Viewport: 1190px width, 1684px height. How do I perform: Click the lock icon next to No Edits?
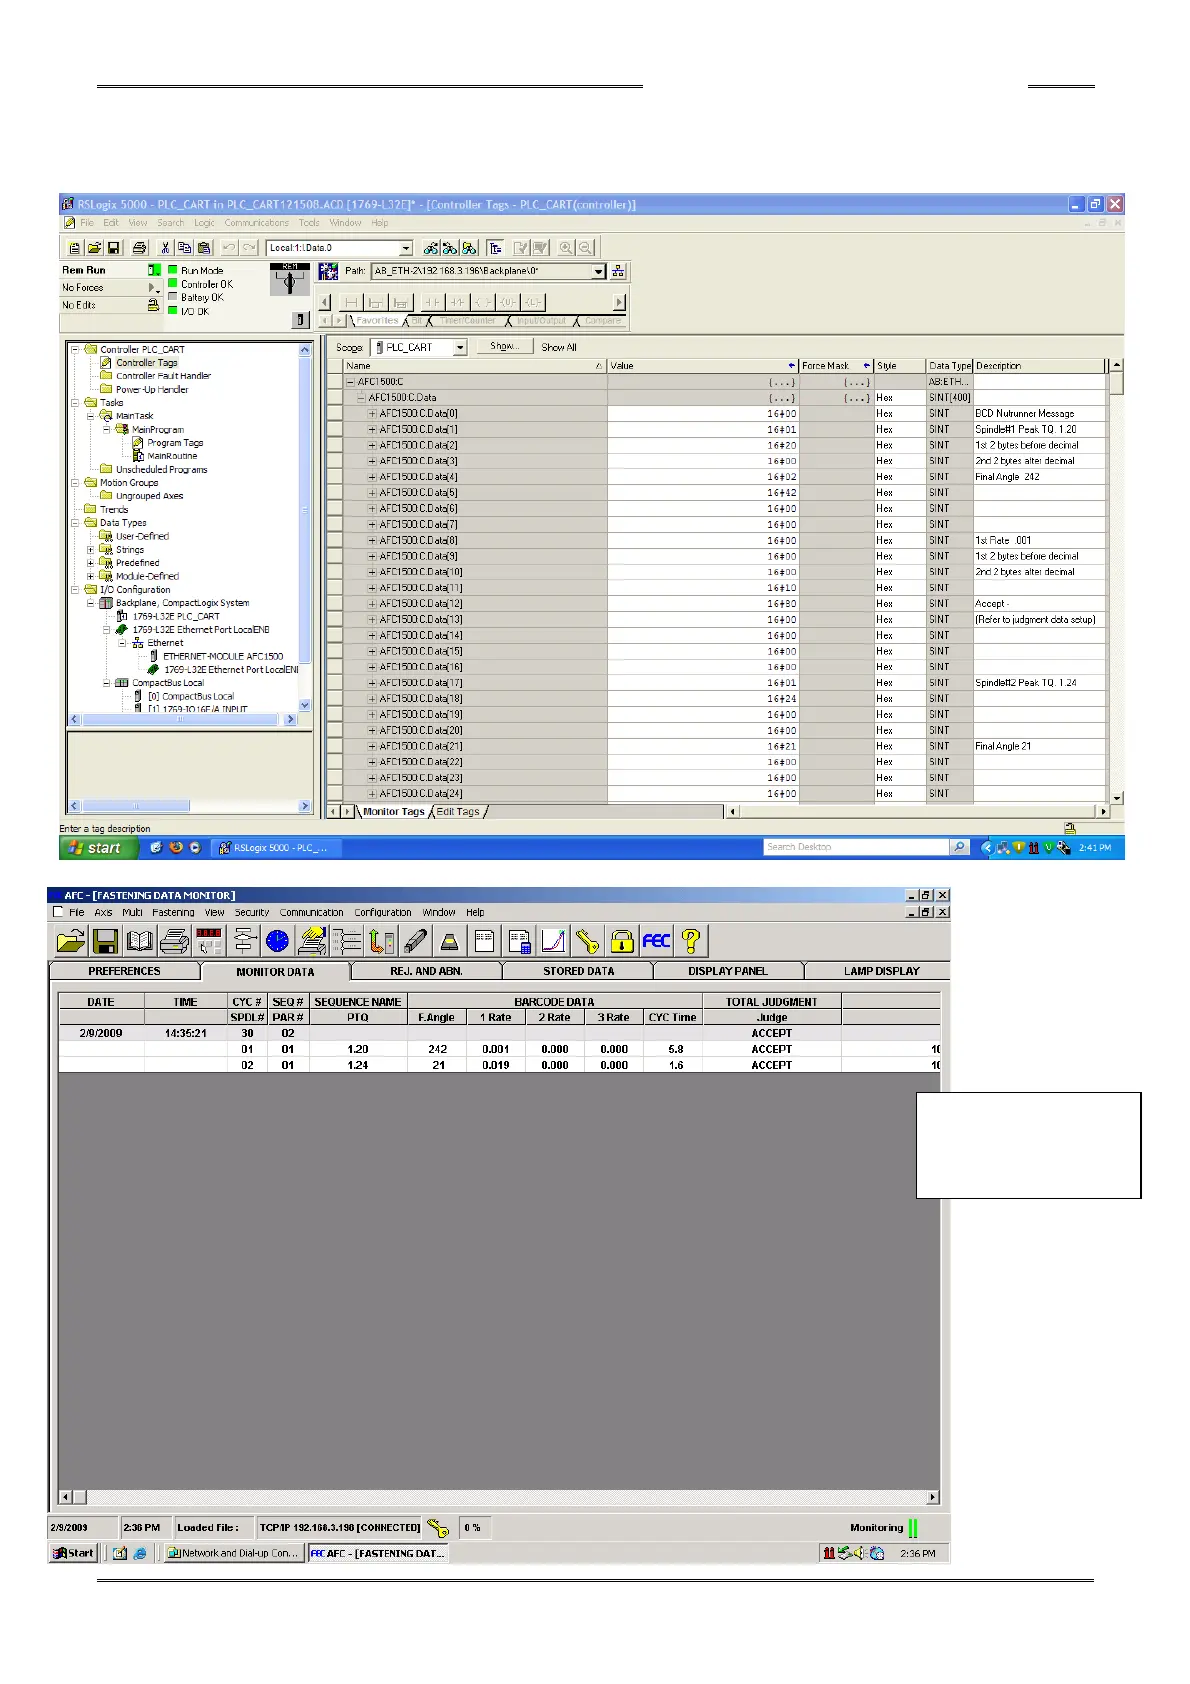153,305
